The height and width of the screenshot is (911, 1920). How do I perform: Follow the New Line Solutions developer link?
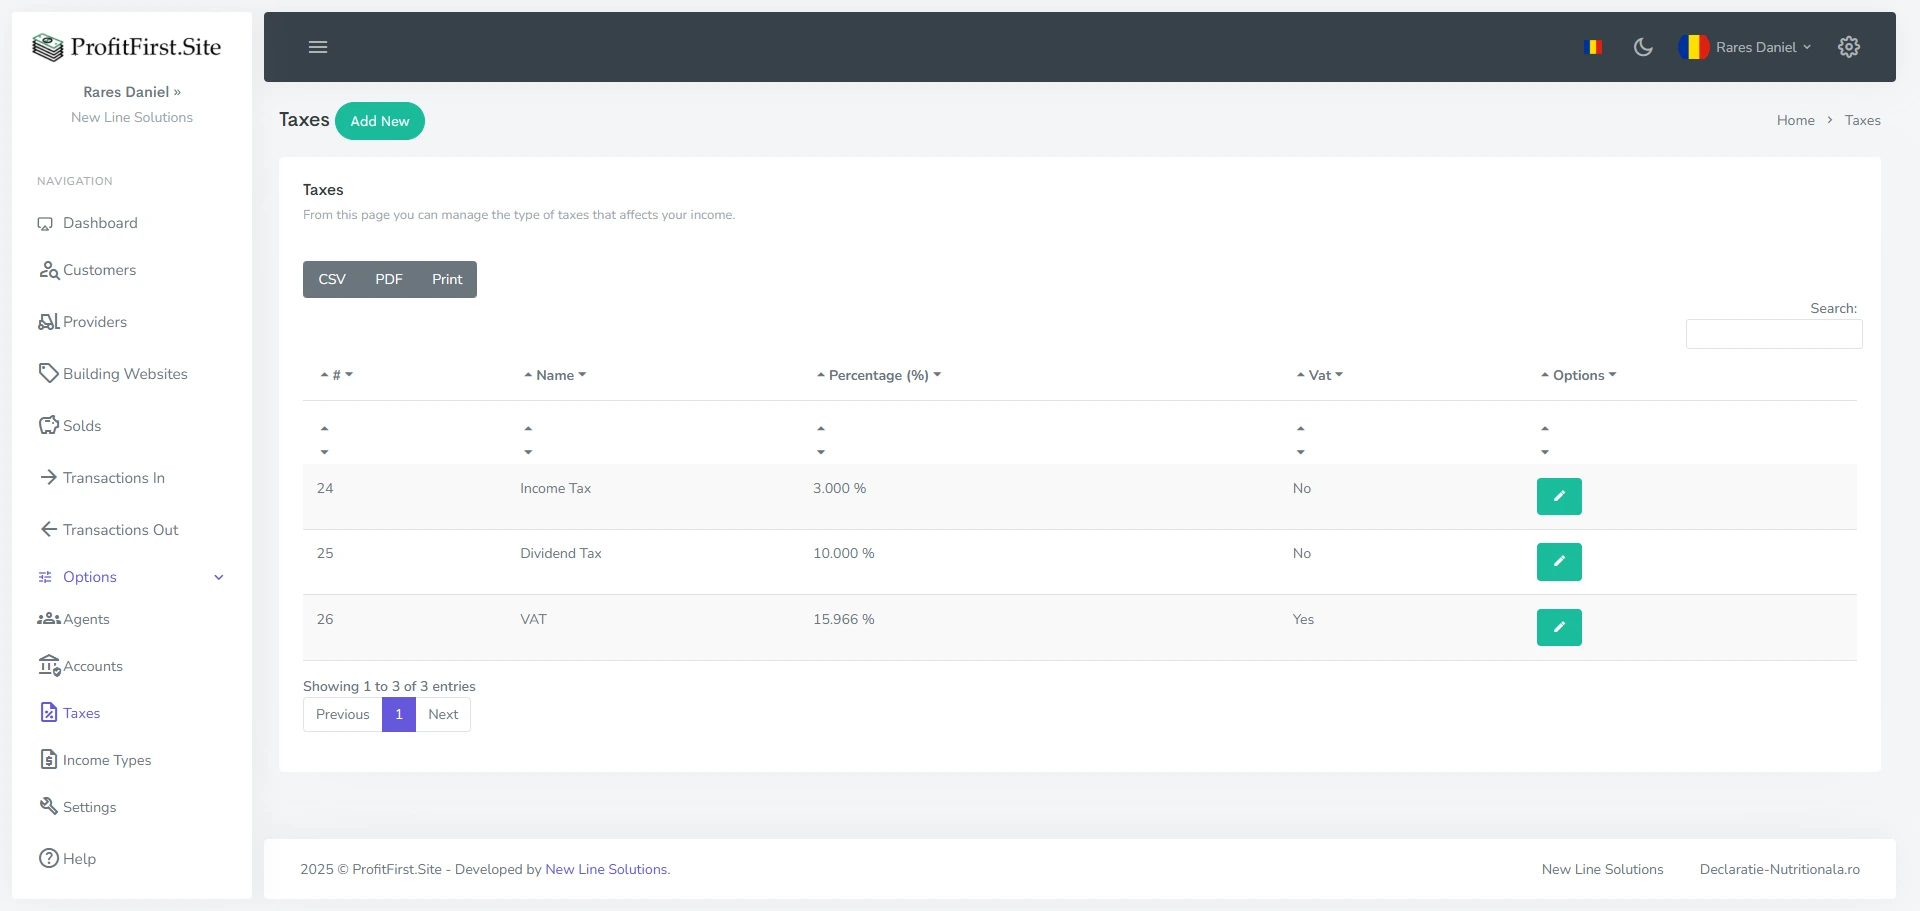click(606, 869)
